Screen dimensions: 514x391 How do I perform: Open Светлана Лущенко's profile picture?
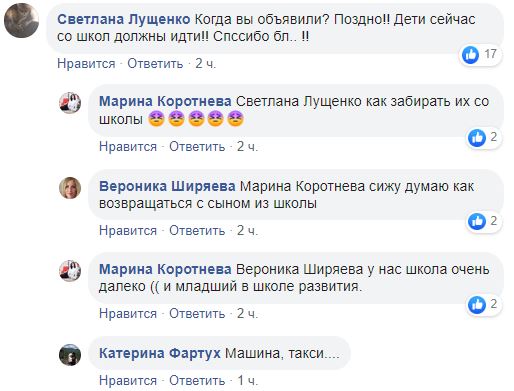point(21,20)
